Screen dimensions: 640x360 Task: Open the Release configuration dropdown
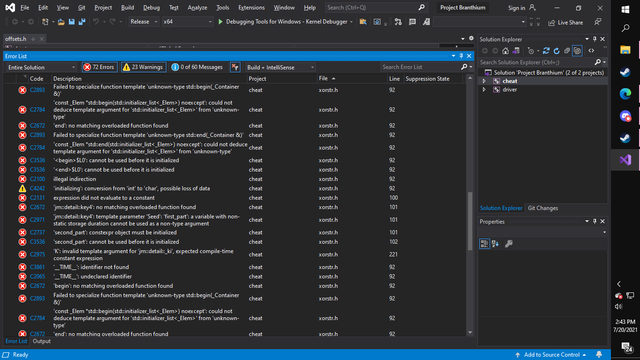[144, 22]
